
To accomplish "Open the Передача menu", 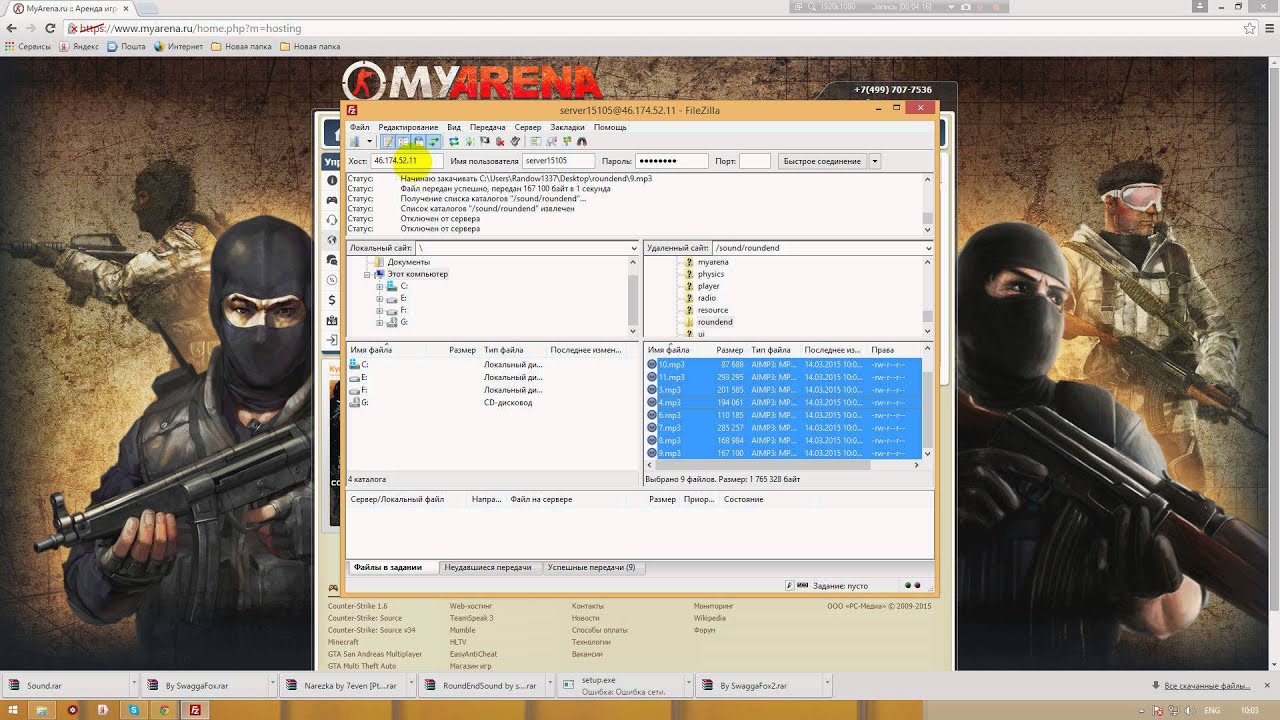I will [x=488, y=127].
